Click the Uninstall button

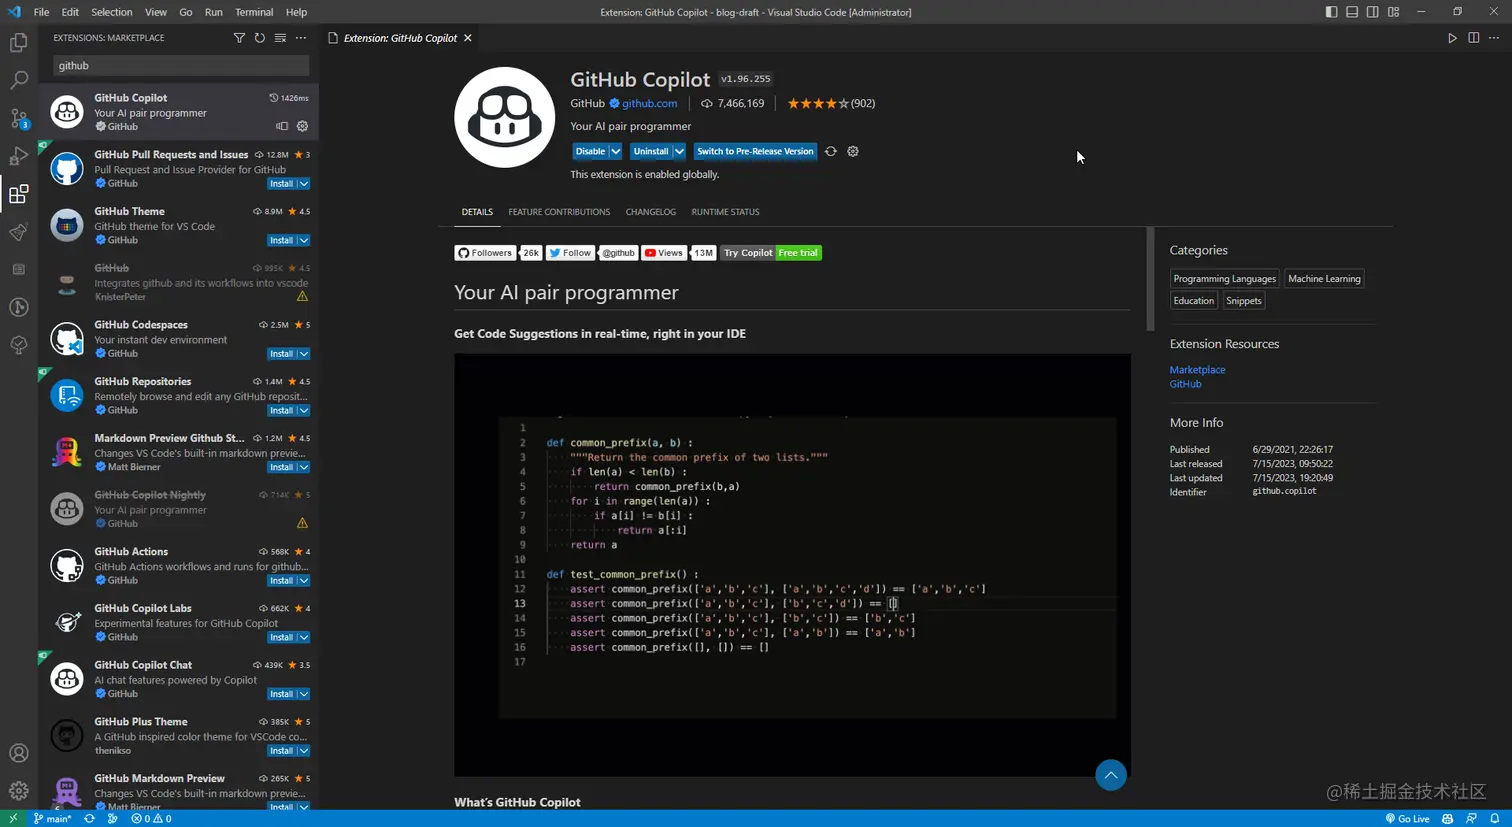click(x=650, y=152)
